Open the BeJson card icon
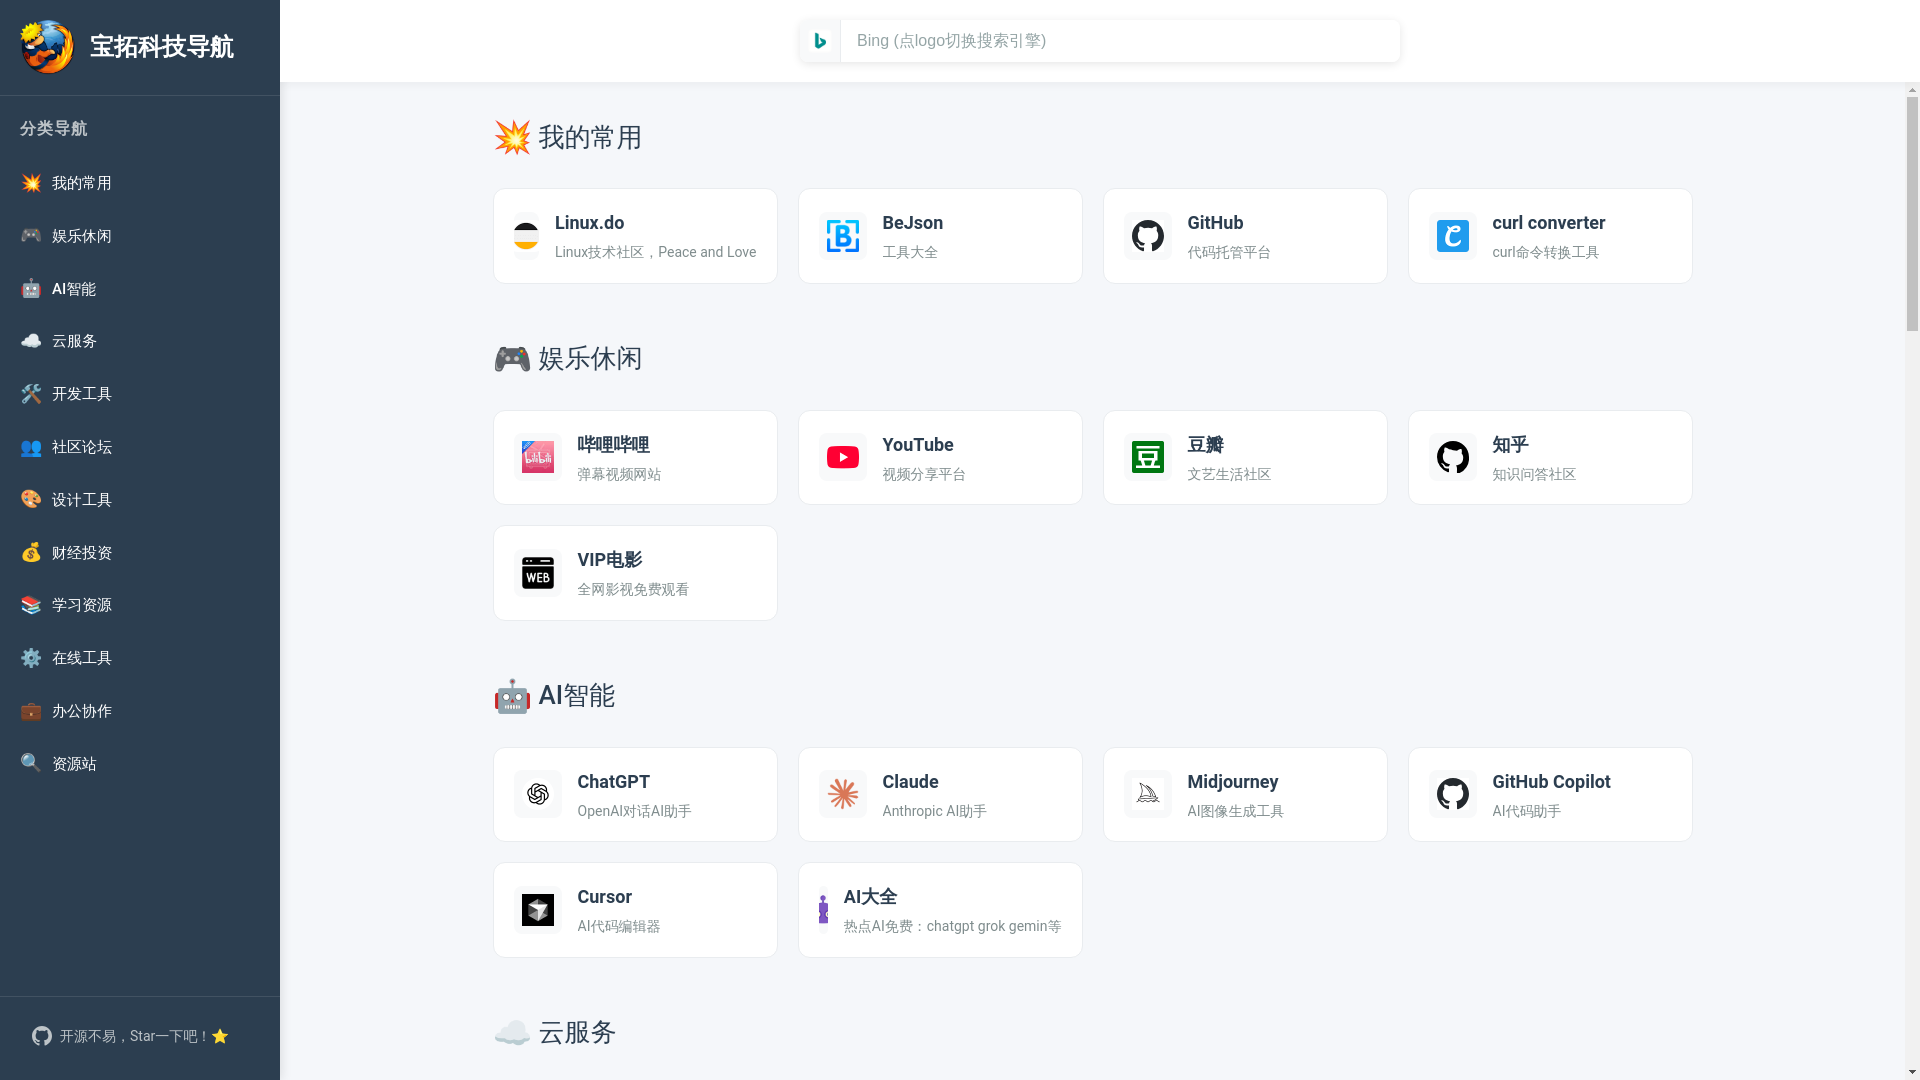This screenshot has height=1080, width=1920. pyautogui.click(x=843, y=236)
